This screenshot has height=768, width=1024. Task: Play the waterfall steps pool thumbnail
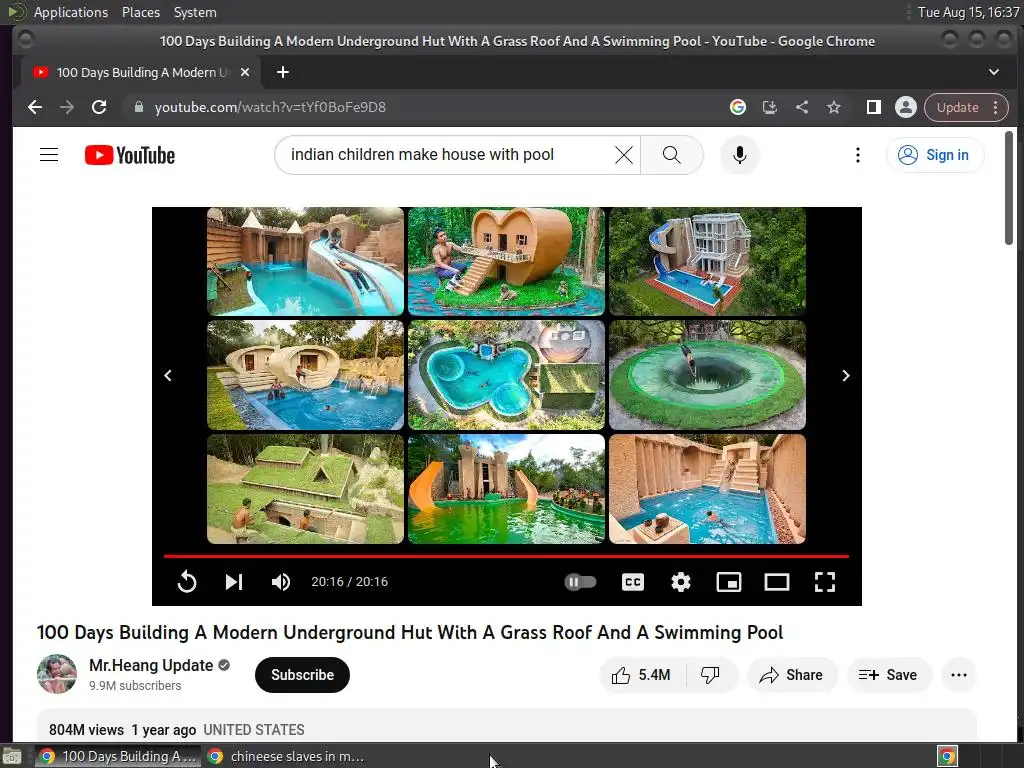tap(707, 488)
